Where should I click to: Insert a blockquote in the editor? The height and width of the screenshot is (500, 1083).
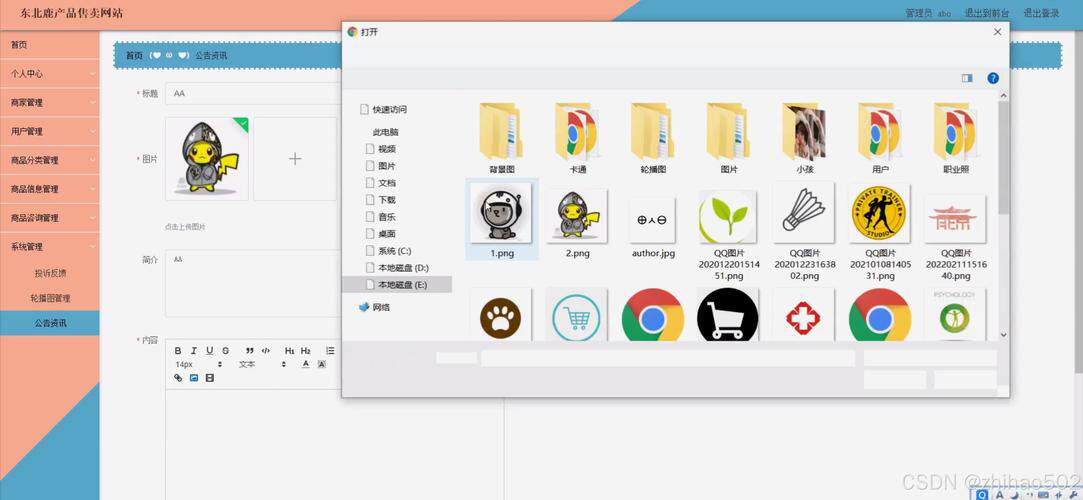pos(249,351)
